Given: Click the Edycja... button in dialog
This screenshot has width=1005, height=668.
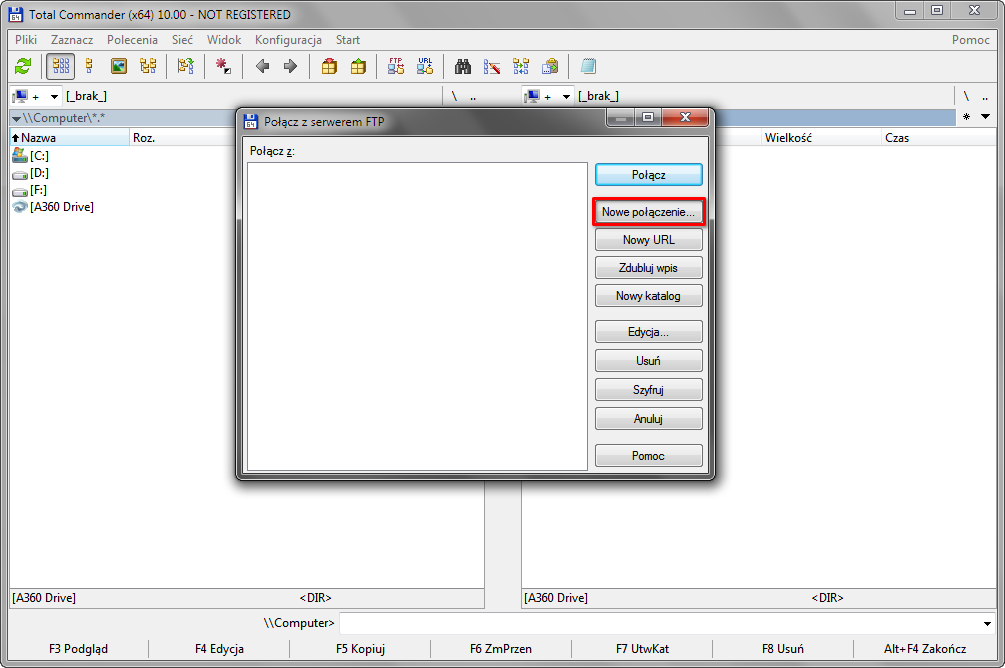Looking at the screenshot, I should pos(649,332).
